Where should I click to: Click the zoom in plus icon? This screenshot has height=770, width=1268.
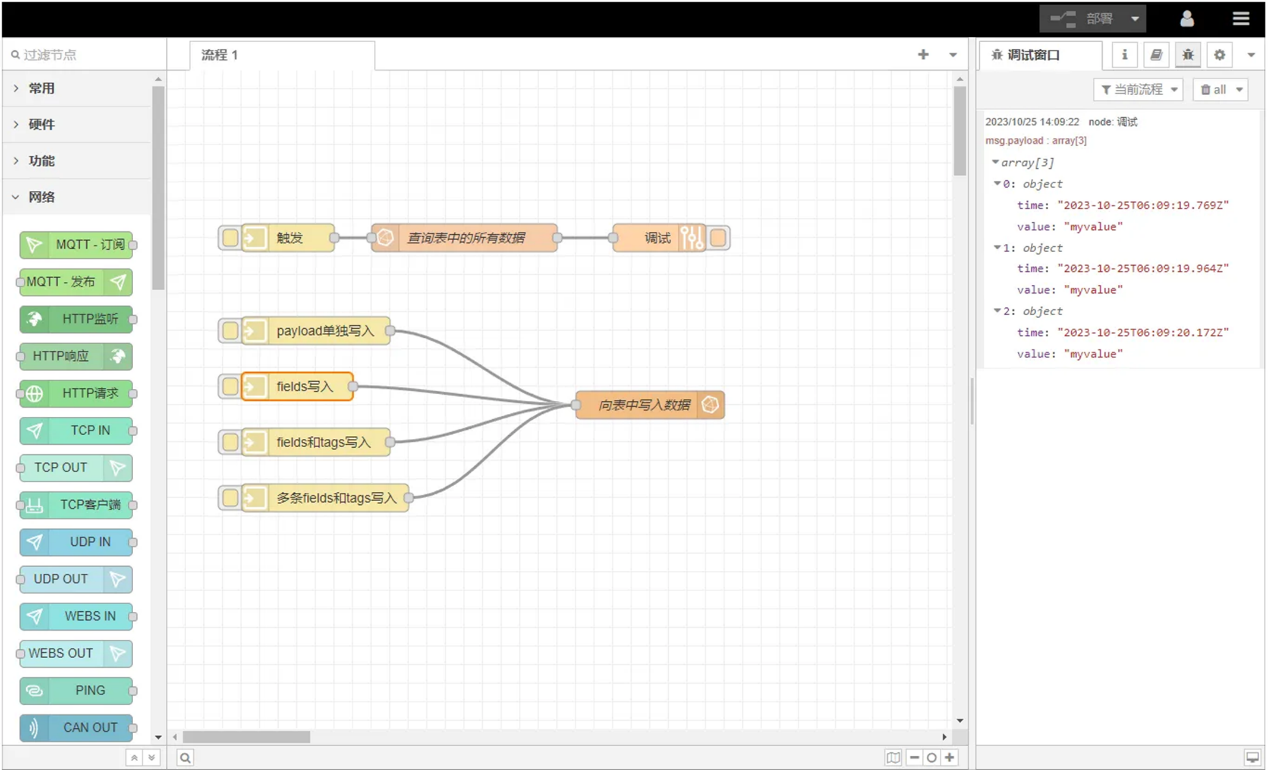point(950,758)
